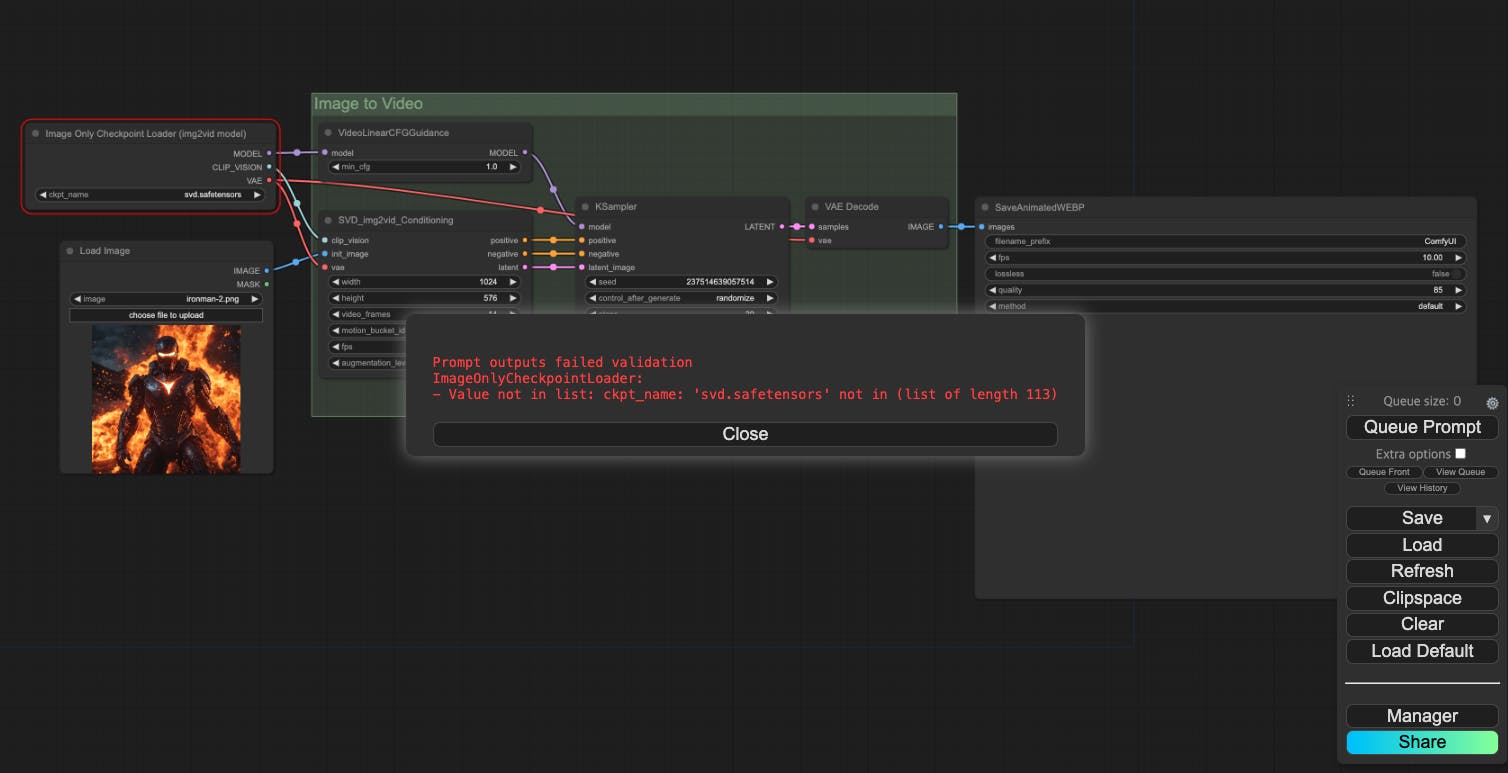Collapse the KSampler node via title dot

coord(585,207)
